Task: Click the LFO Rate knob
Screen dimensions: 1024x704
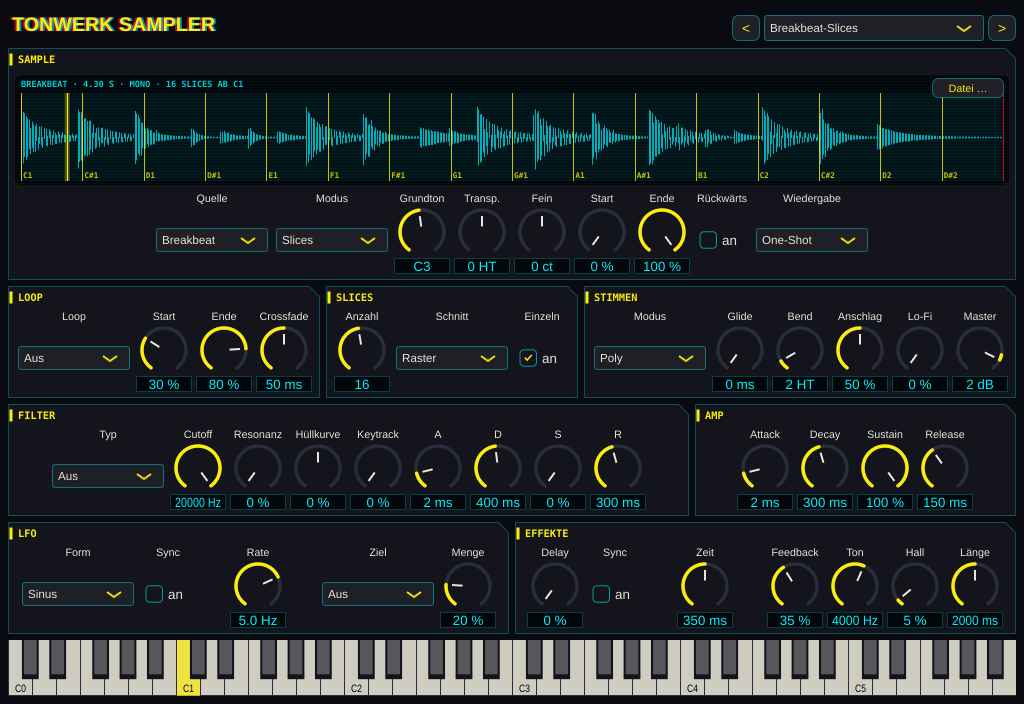Action: coord(258,586)
